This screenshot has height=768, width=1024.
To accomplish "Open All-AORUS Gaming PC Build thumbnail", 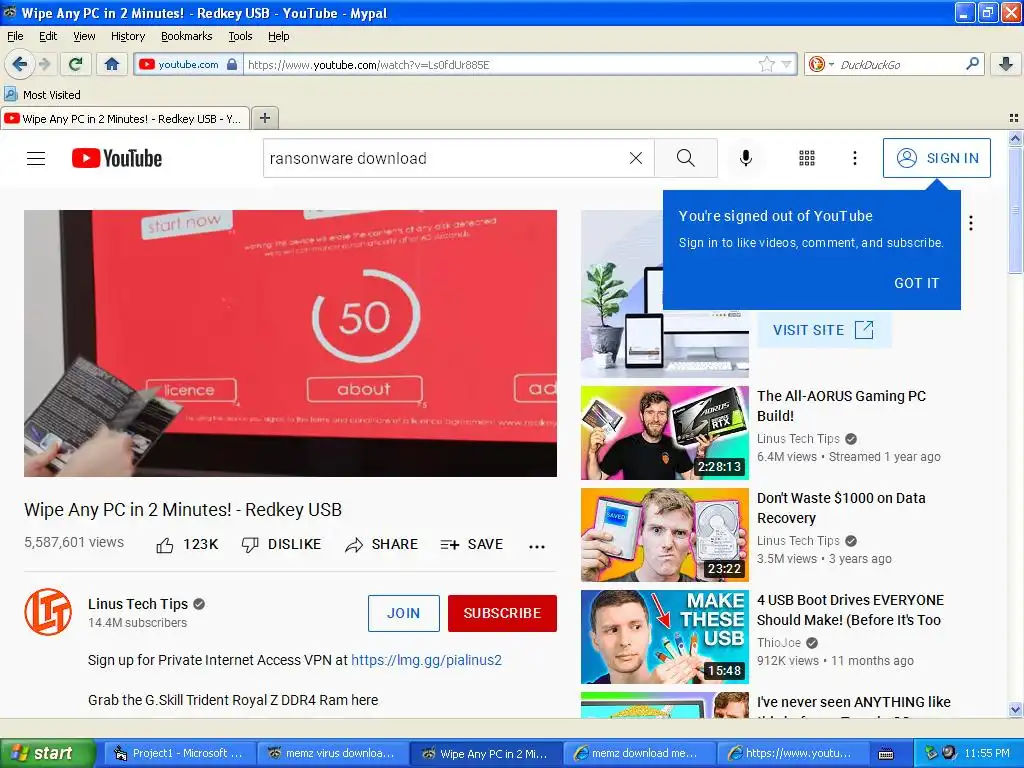I will tap(665, 433).
